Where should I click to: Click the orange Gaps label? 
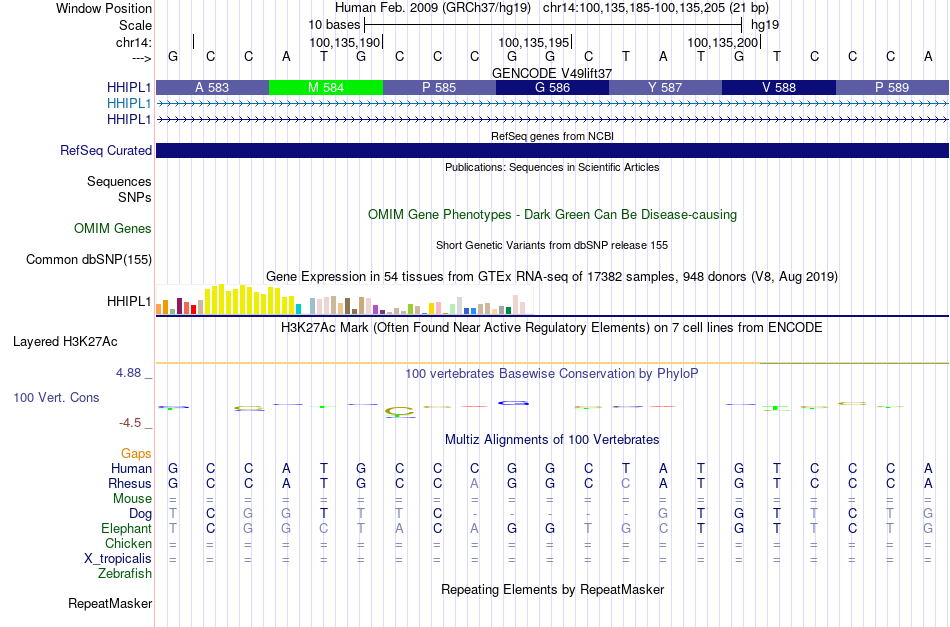[136, 454]
